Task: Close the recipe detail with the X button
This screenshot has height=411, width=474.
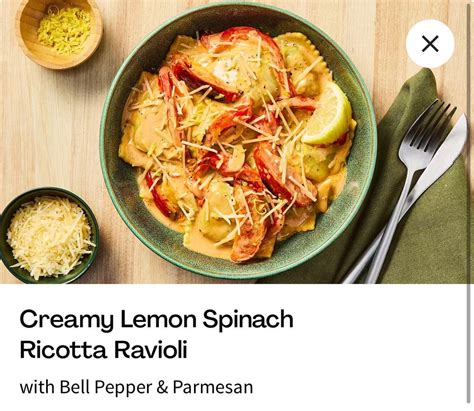Action: (x=430, y=44)
